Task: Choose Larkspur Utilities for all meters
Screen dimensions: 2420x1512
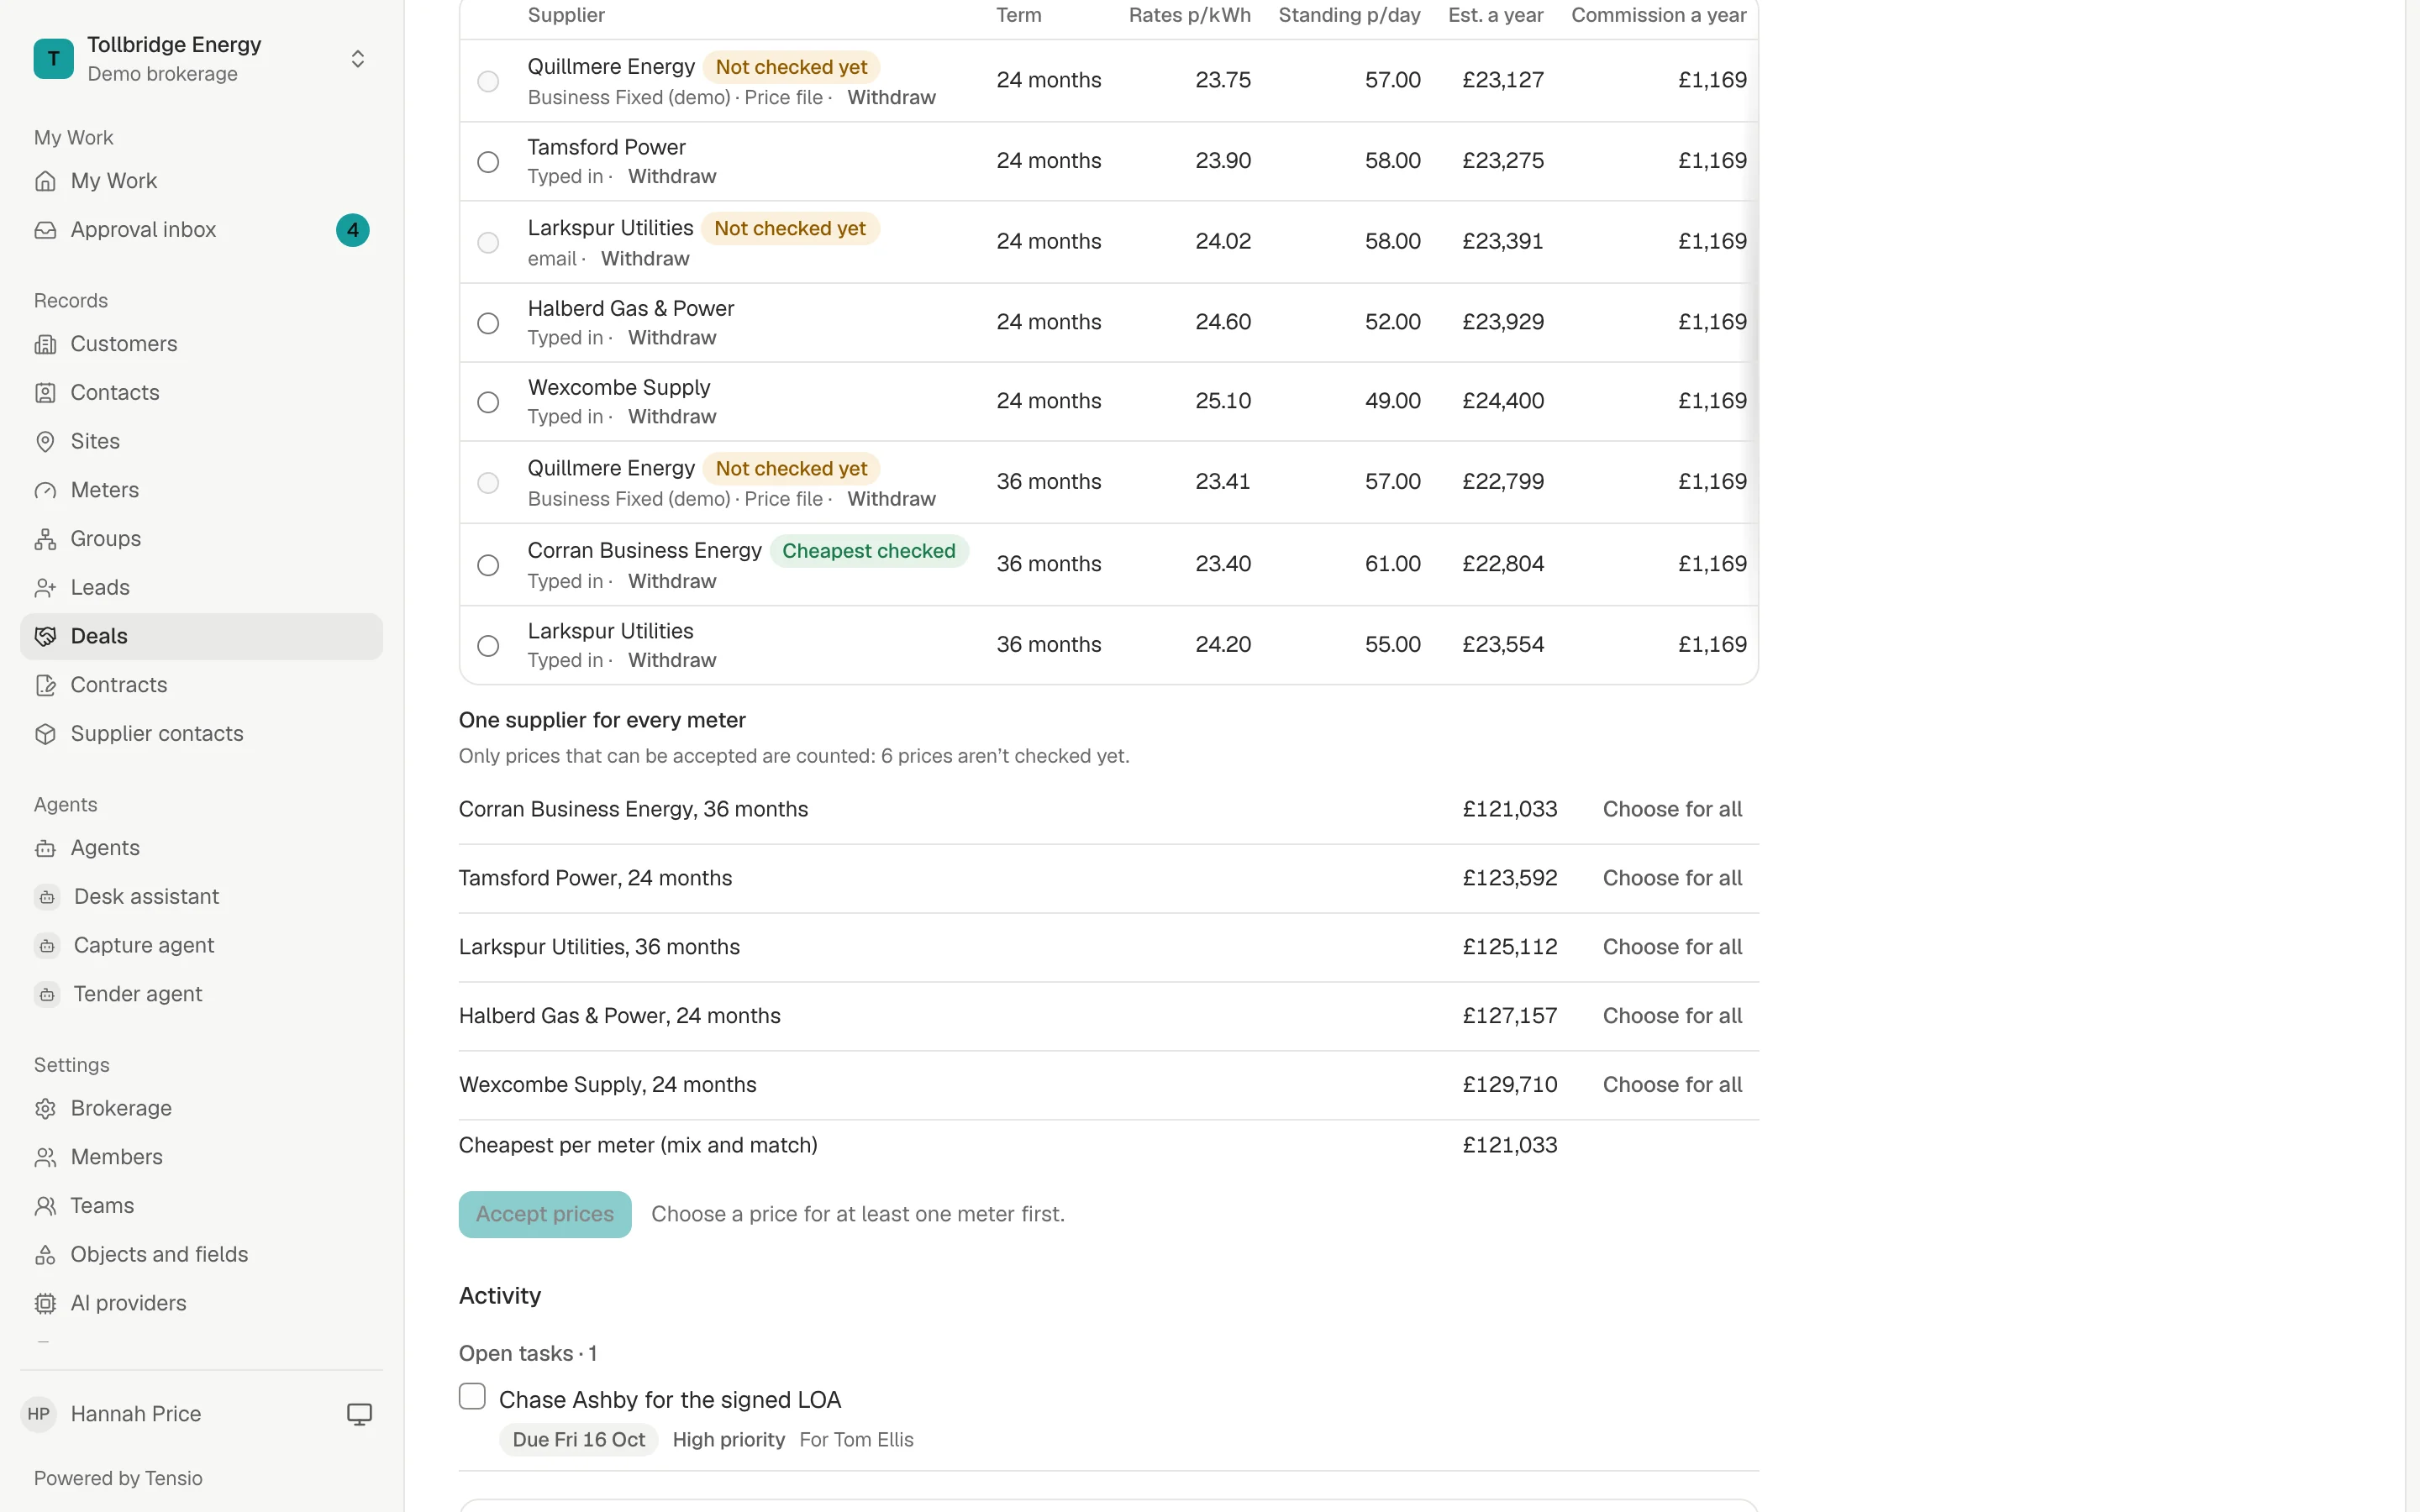Action: 1672,947
